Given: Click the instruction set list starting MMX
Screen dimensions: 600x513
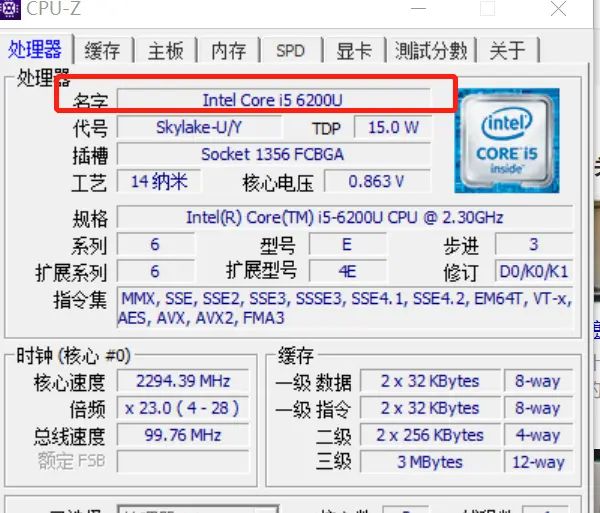Looking at the screenshot, I should click(x=345, y=308).
